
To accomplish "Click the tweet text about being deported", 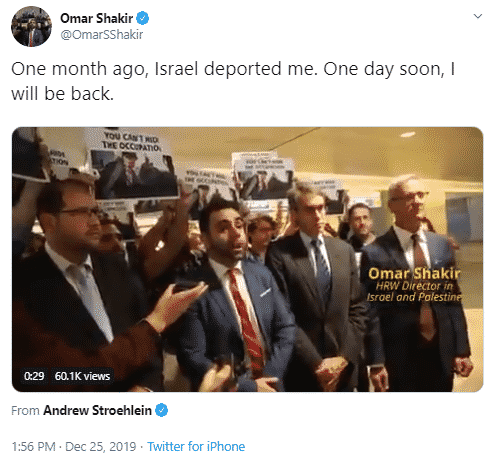I will click(233, 81).
